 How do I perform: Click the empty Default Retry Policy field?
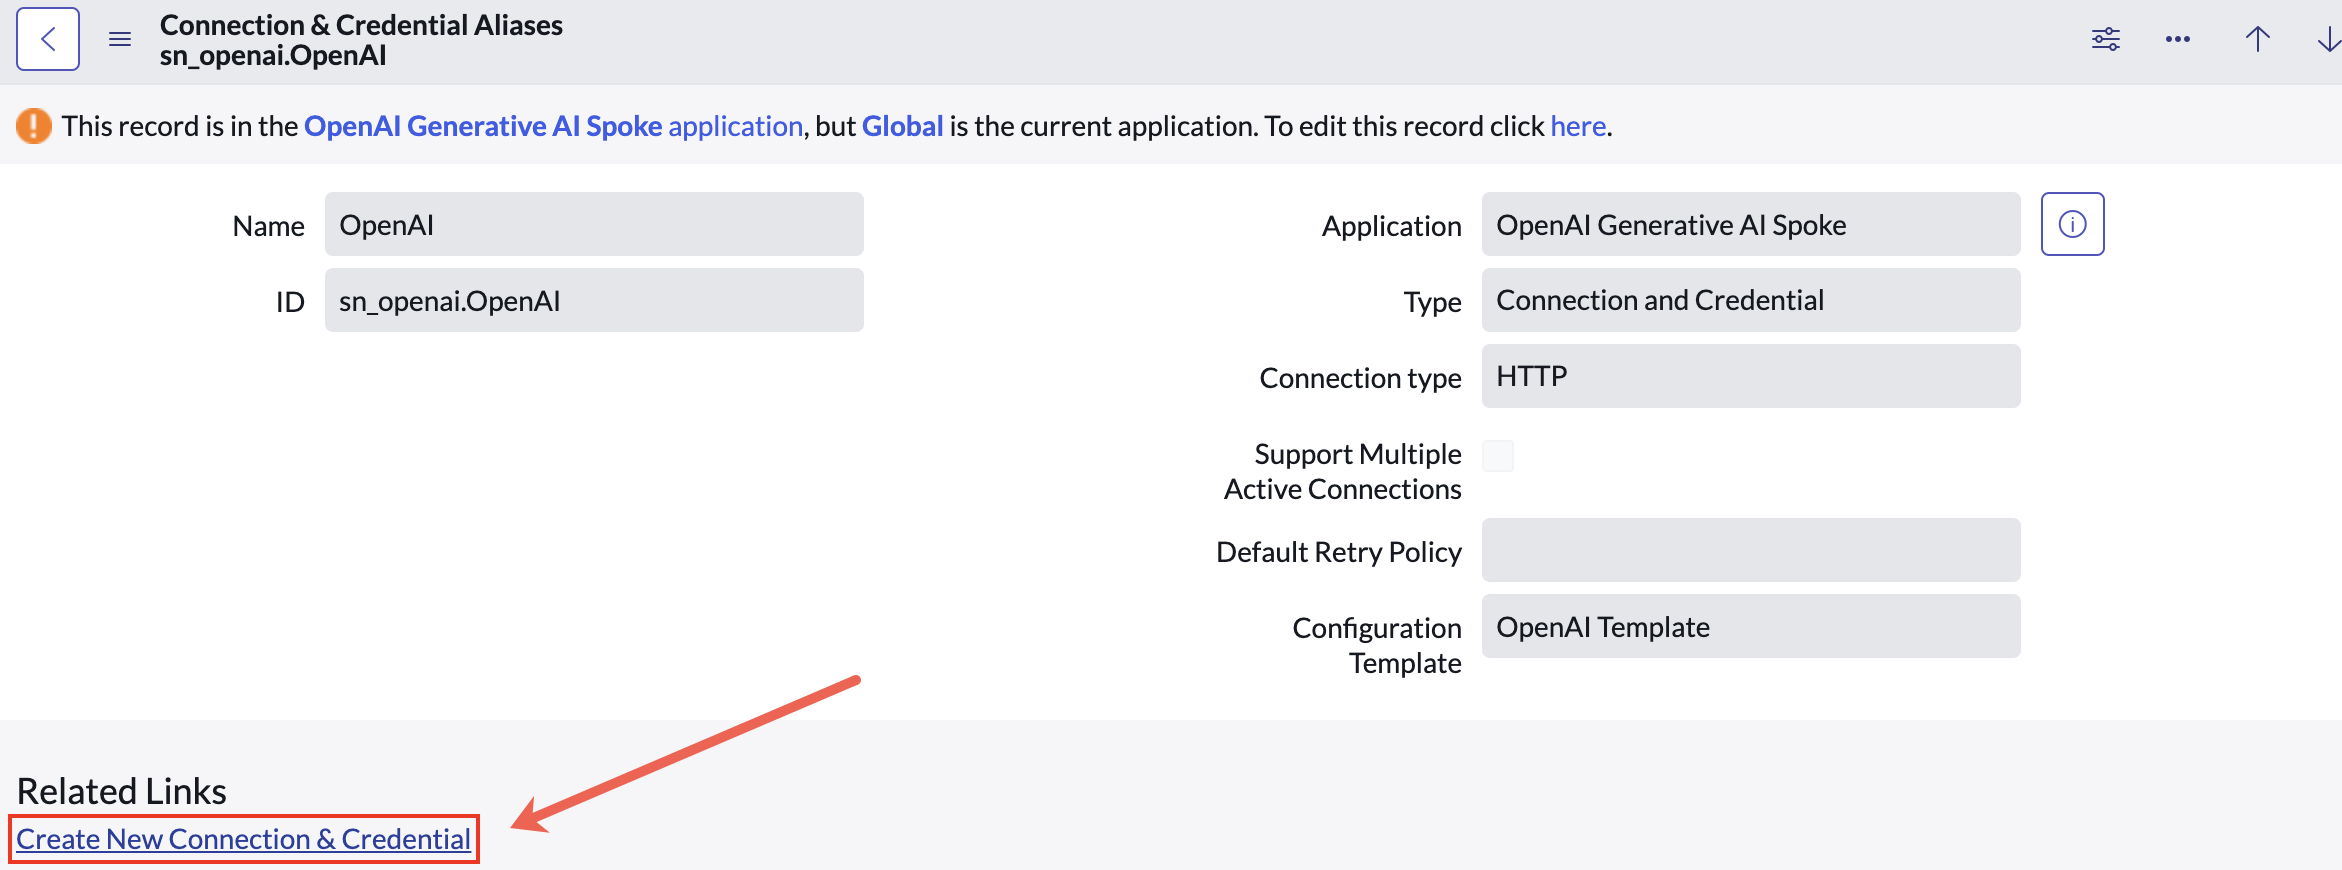click(1751, 550)
